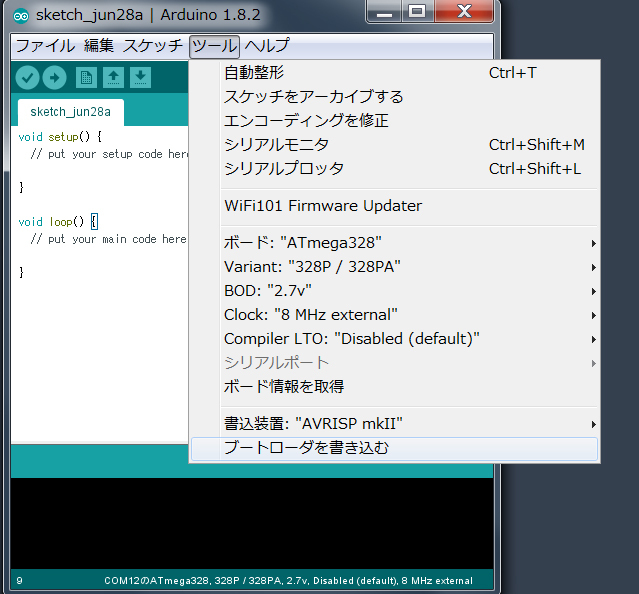
Task: Expand 書込装置: "AVRISP mkII" submenu
Action: (x=394, y=424)
